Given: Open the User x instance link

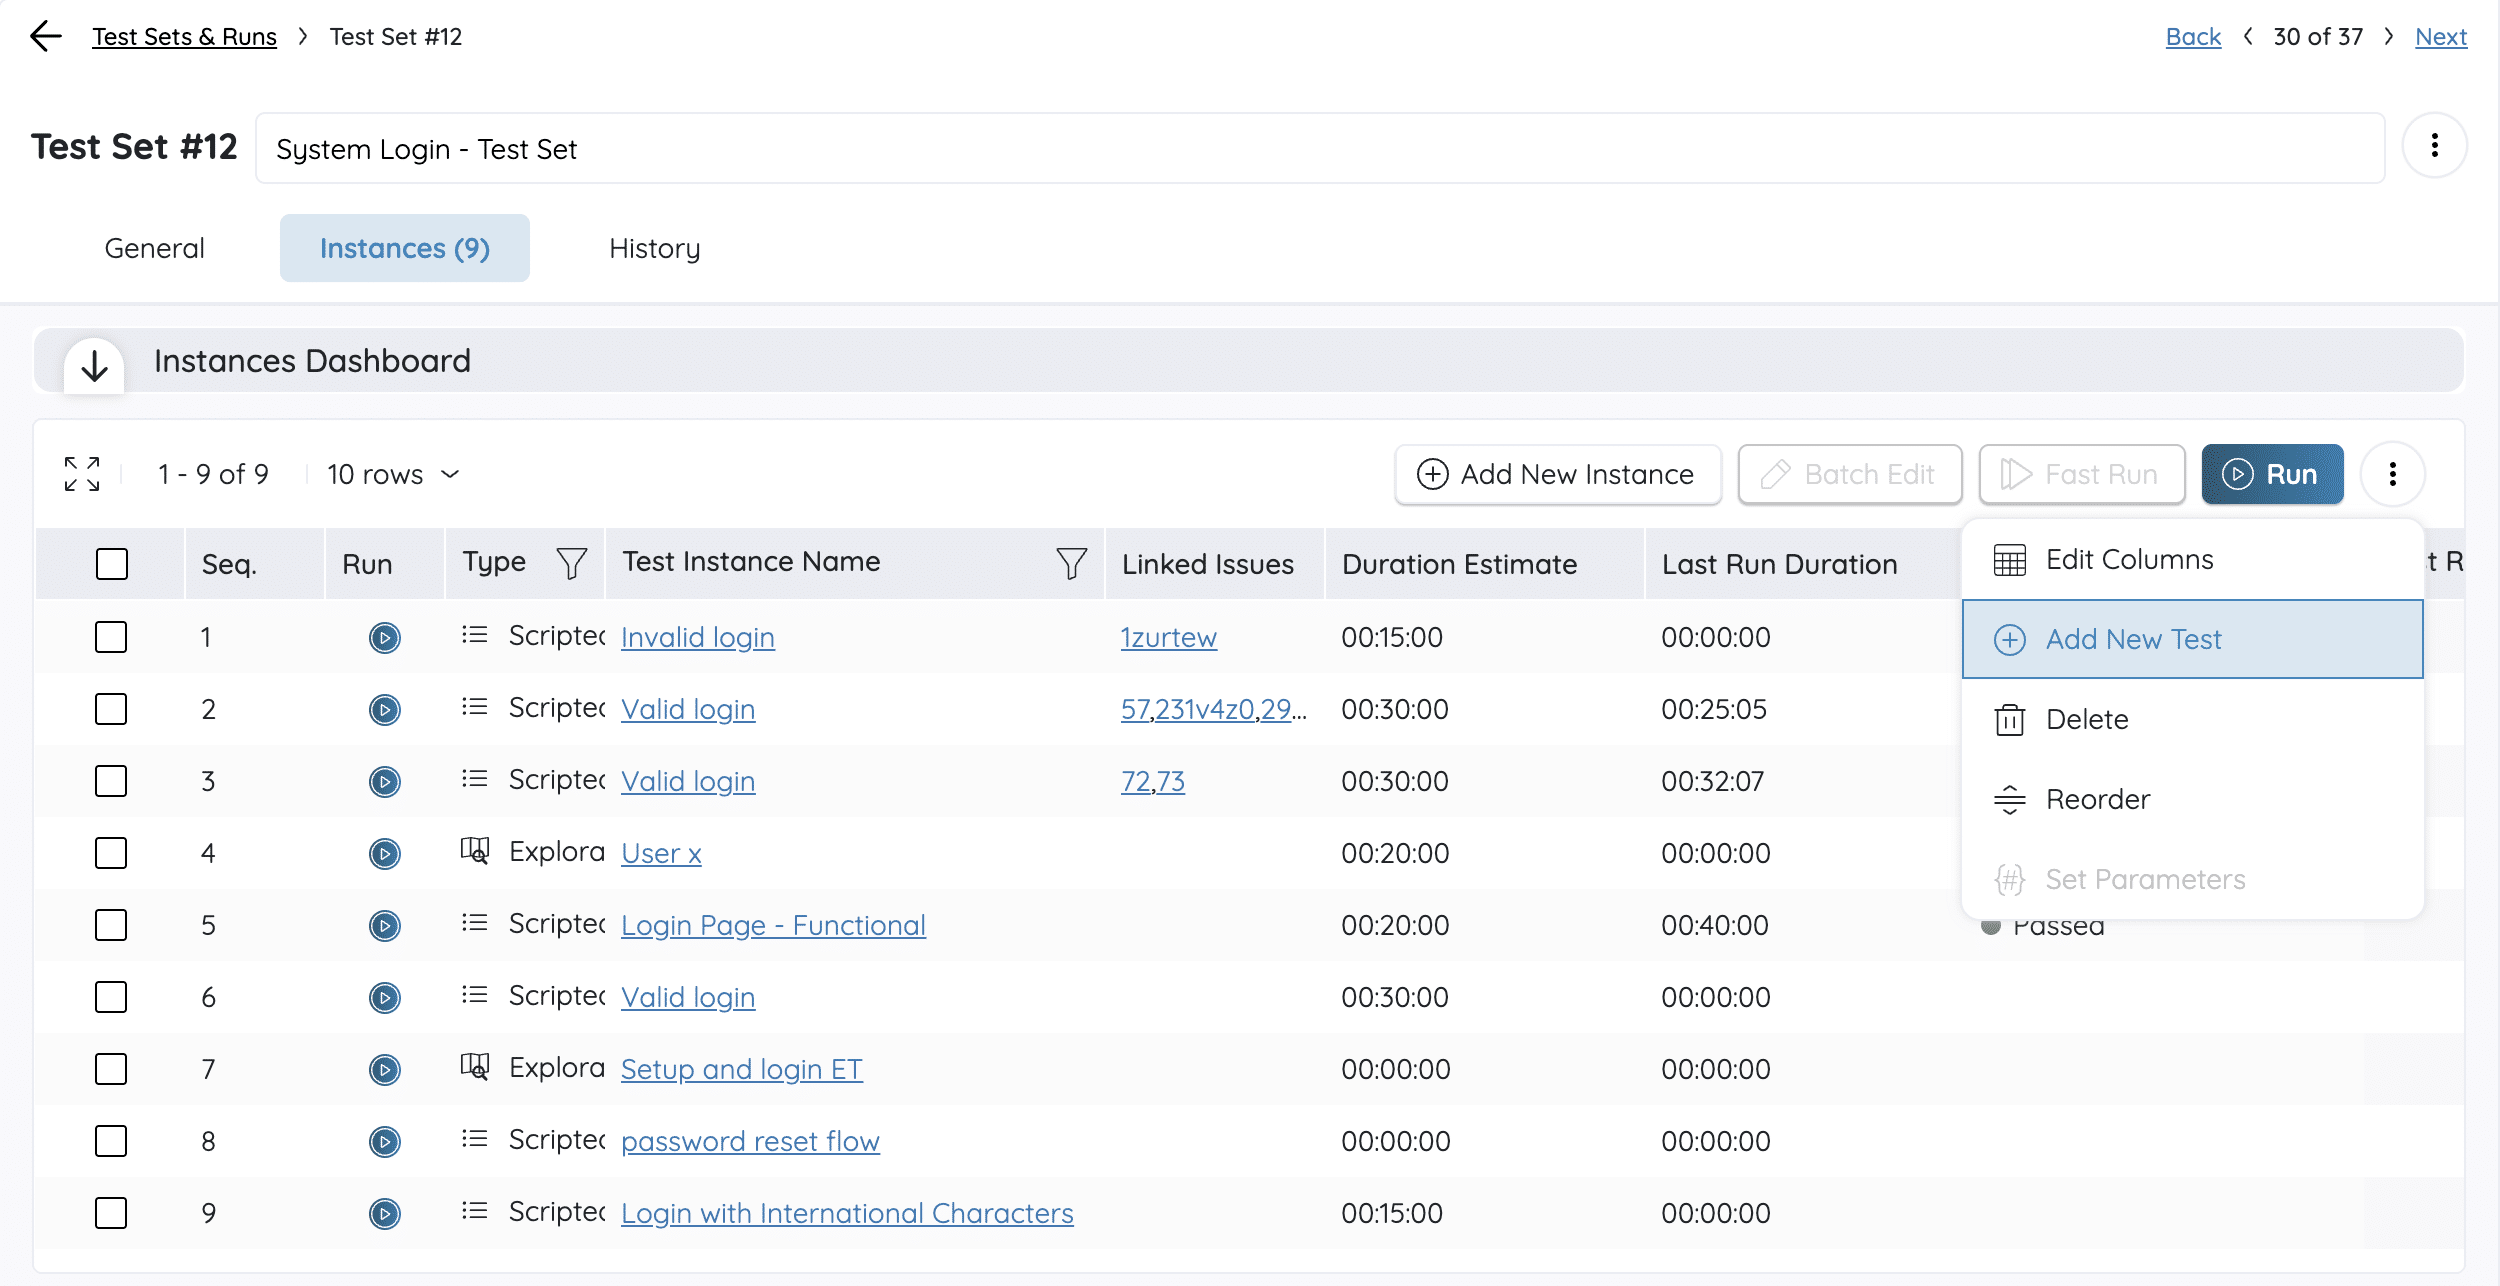Looking at the screenshot, I should pos(661,853).
